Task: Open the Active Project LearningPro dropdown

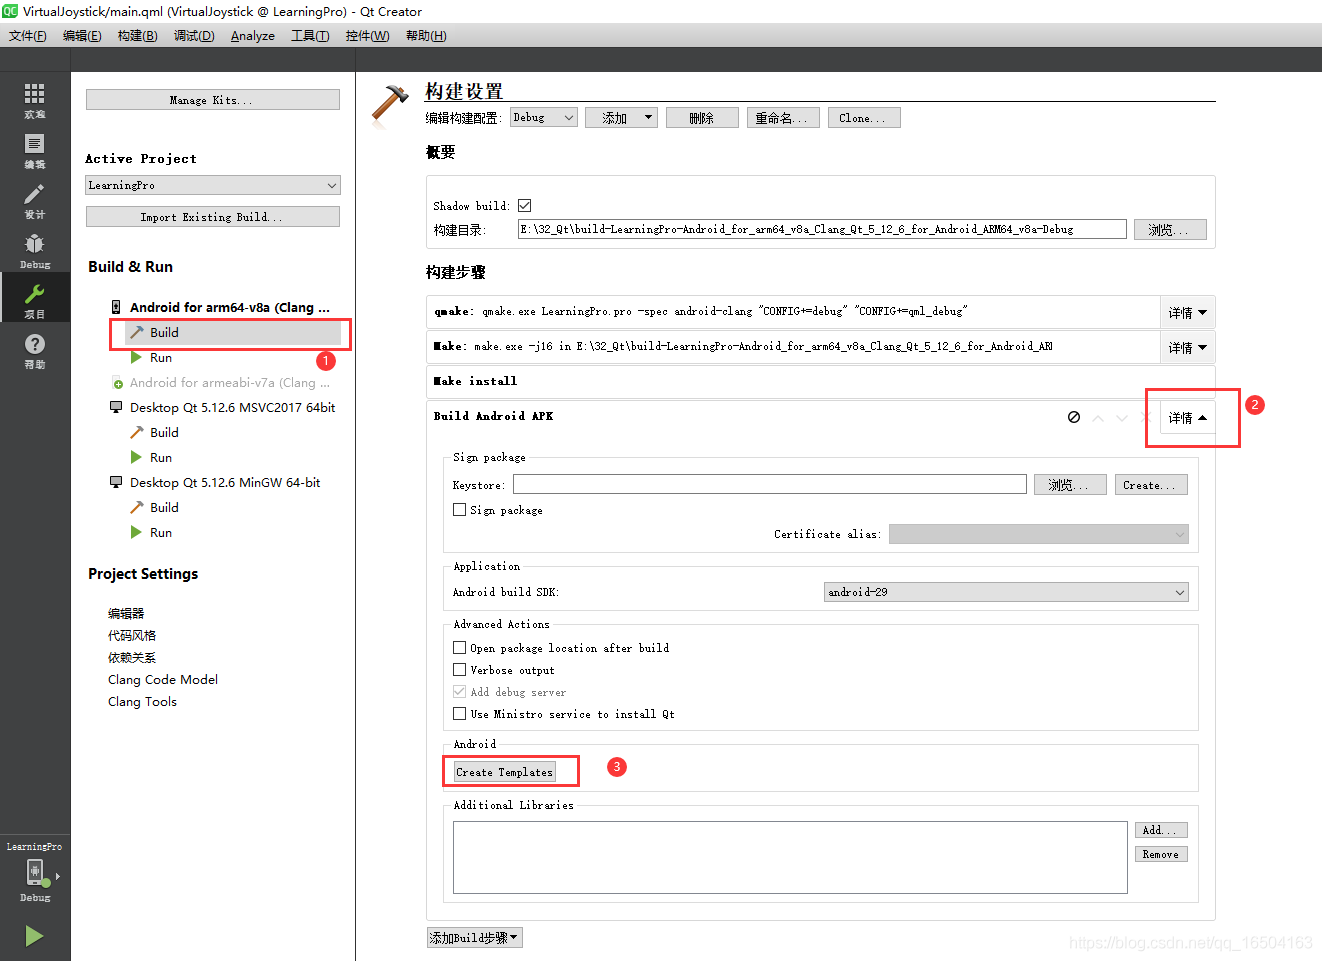Action: point(213,185)
